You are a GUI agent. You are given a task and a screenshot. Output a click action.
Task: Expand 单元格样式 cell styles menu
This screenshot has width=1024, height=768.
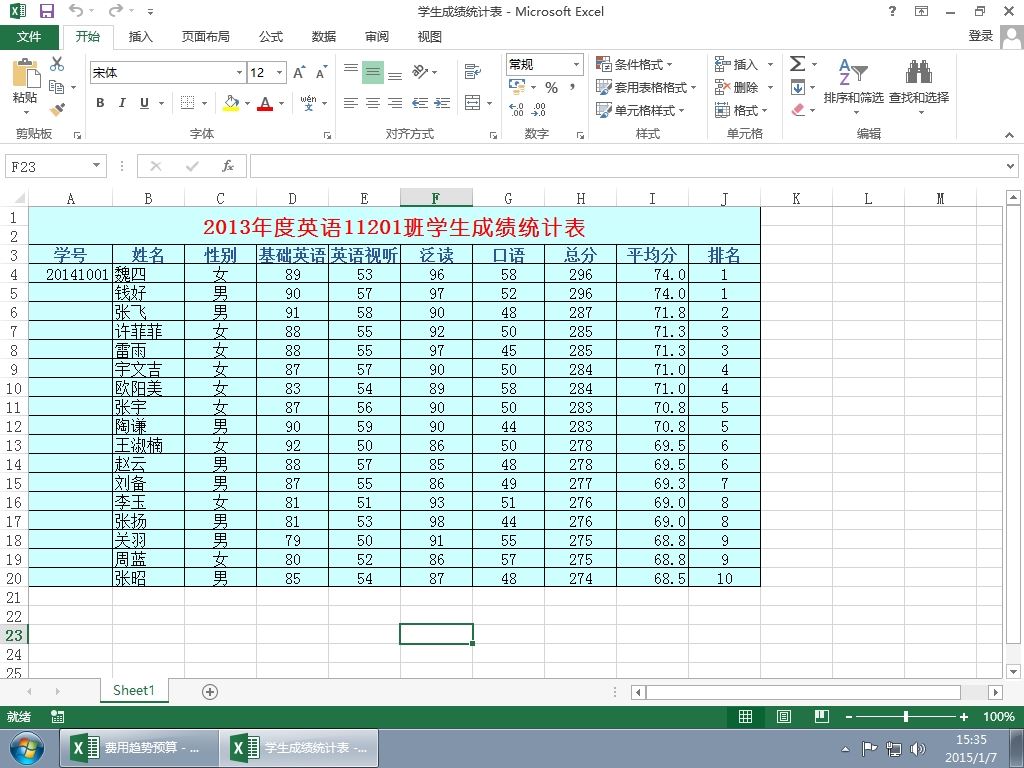pos(640,110)
